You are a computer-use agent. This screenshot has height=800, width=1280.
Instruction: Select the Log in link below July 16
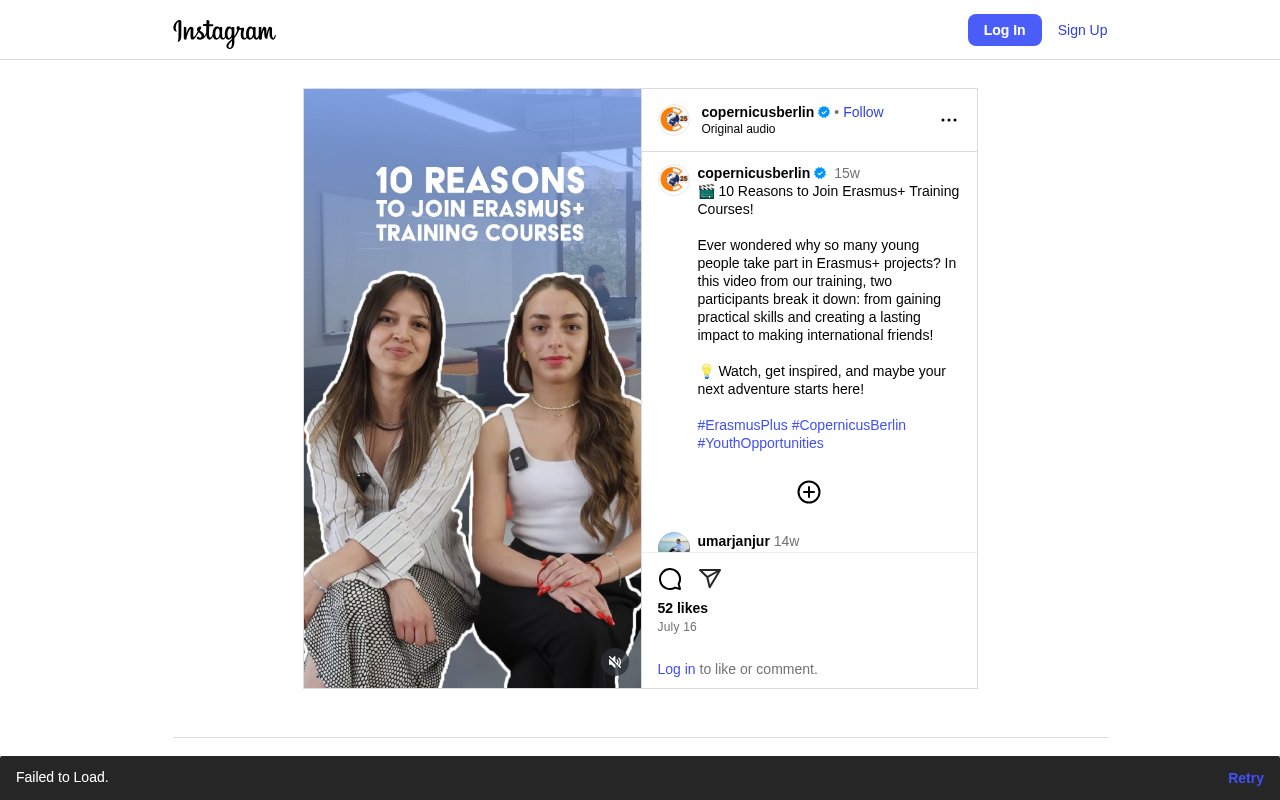click(x=676, y=669)
